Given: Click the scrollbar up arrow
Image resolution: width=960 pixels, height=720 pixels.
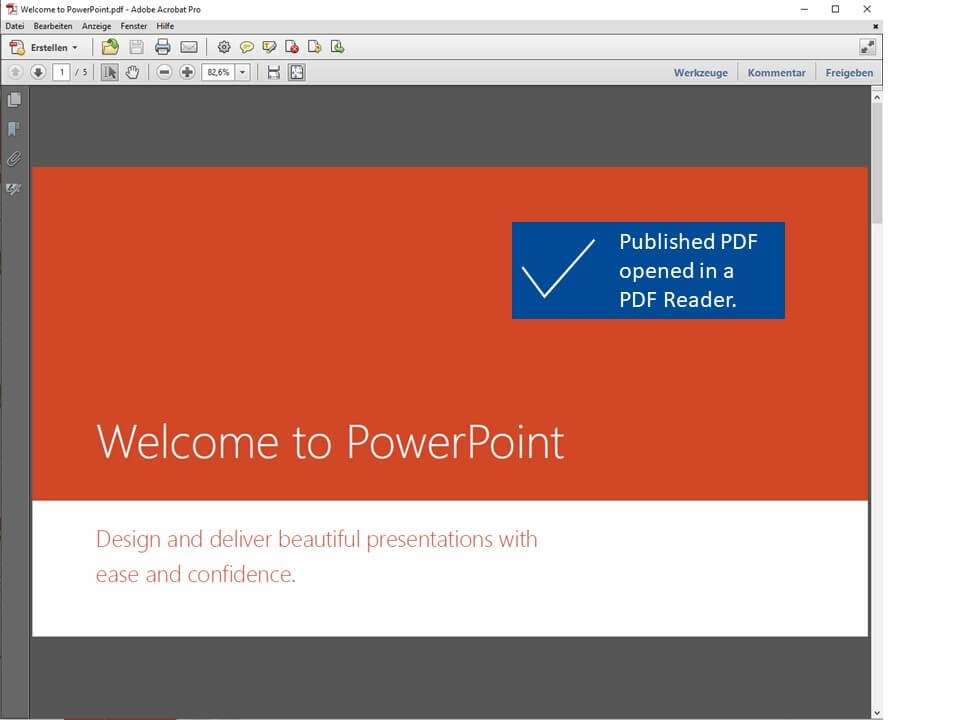Looking at the screenshot, I should click(877, 97).
